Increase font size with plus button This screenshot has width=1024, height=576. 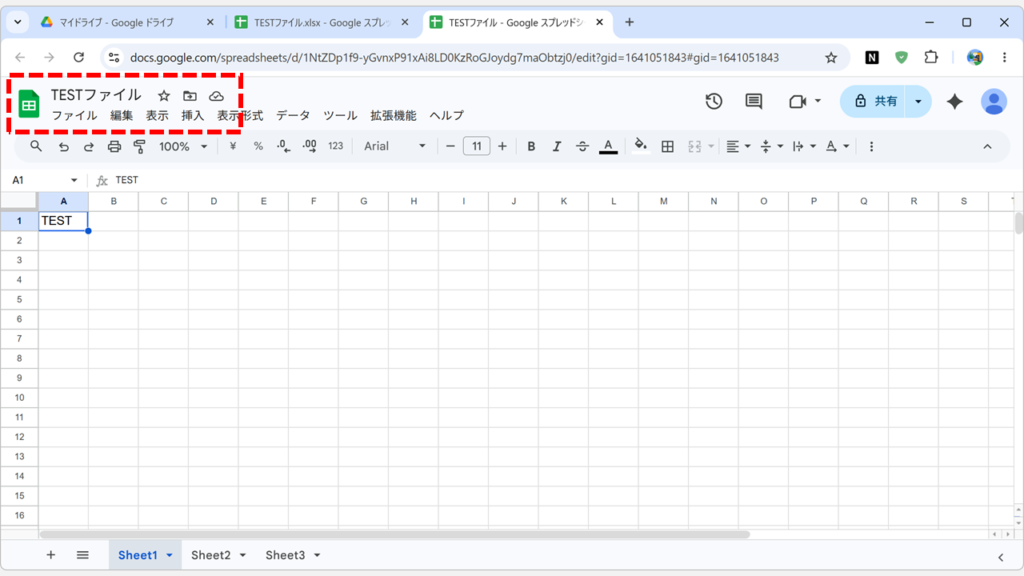tap(502, 146)
